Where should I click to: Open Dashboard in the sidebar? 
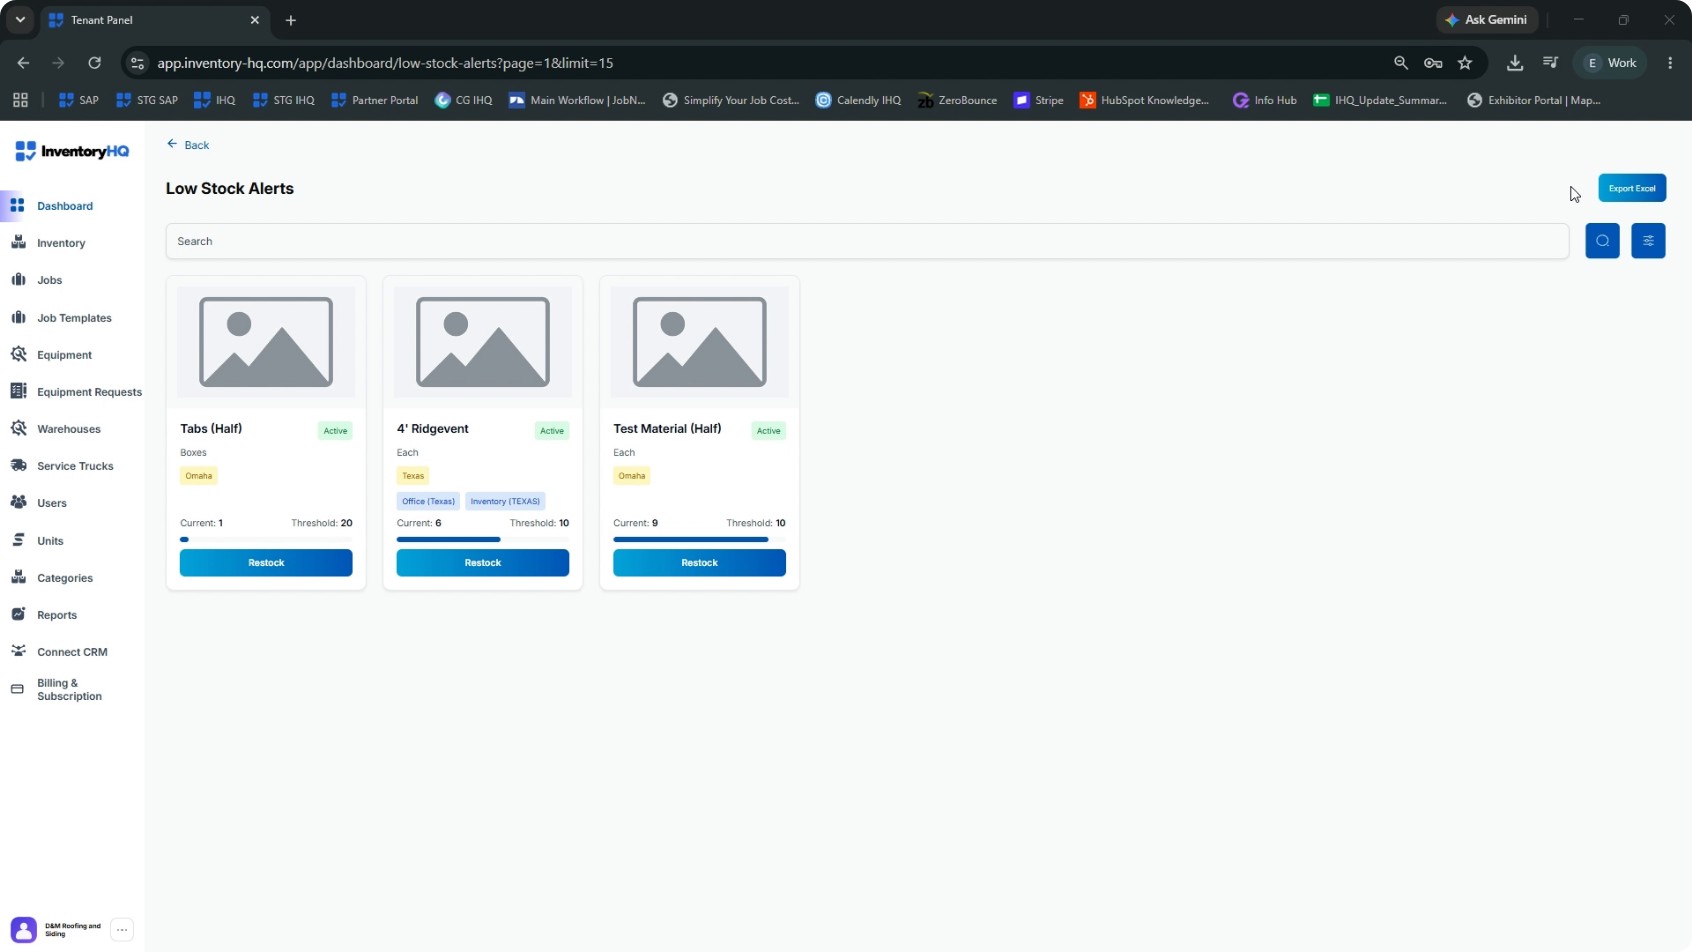click(65, 206)
